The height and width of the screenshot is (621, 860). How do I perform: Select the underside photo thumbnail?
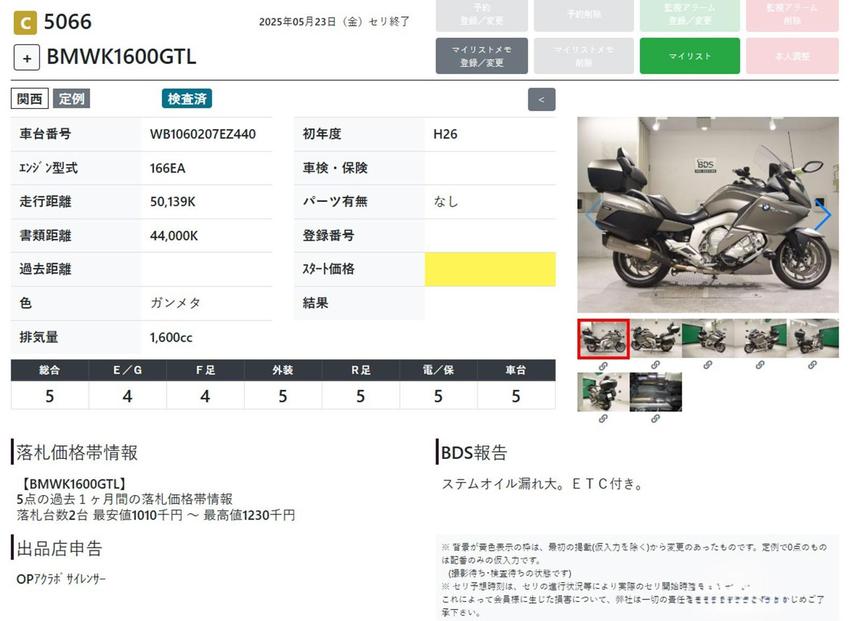[656, 392]
